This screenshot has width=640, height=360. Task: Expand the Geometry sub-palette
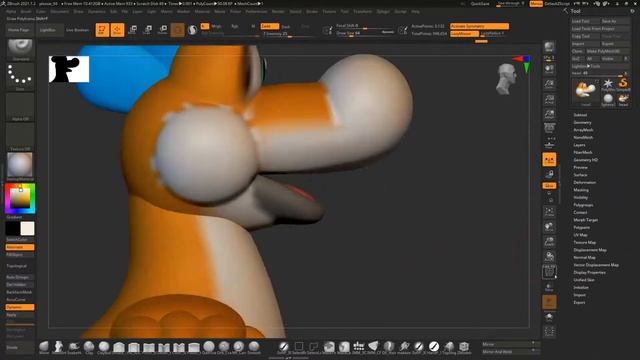(x=582, y=122)
